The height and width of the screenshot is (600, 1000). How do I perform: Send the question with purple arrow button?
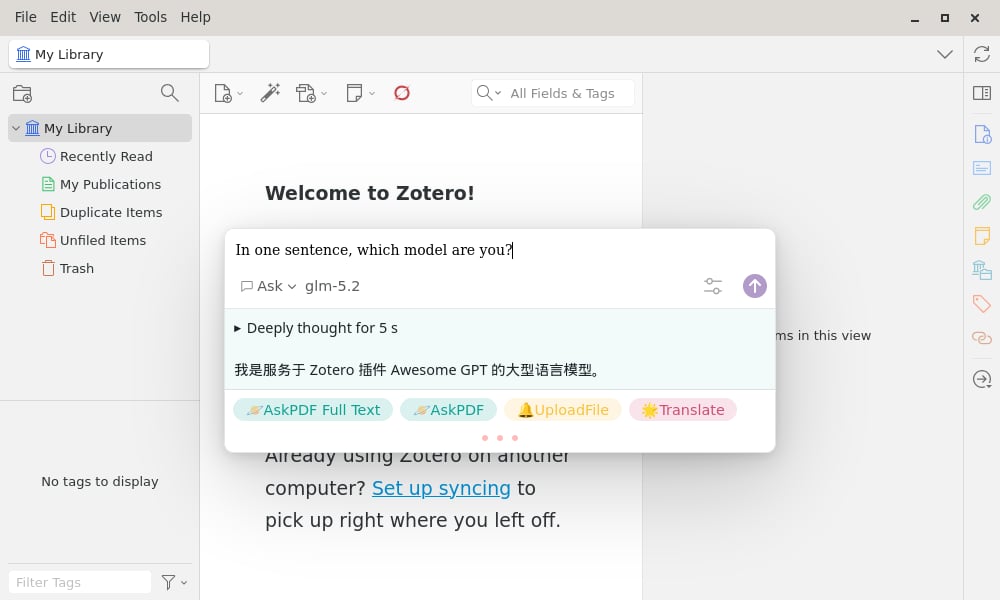[754, 286]
